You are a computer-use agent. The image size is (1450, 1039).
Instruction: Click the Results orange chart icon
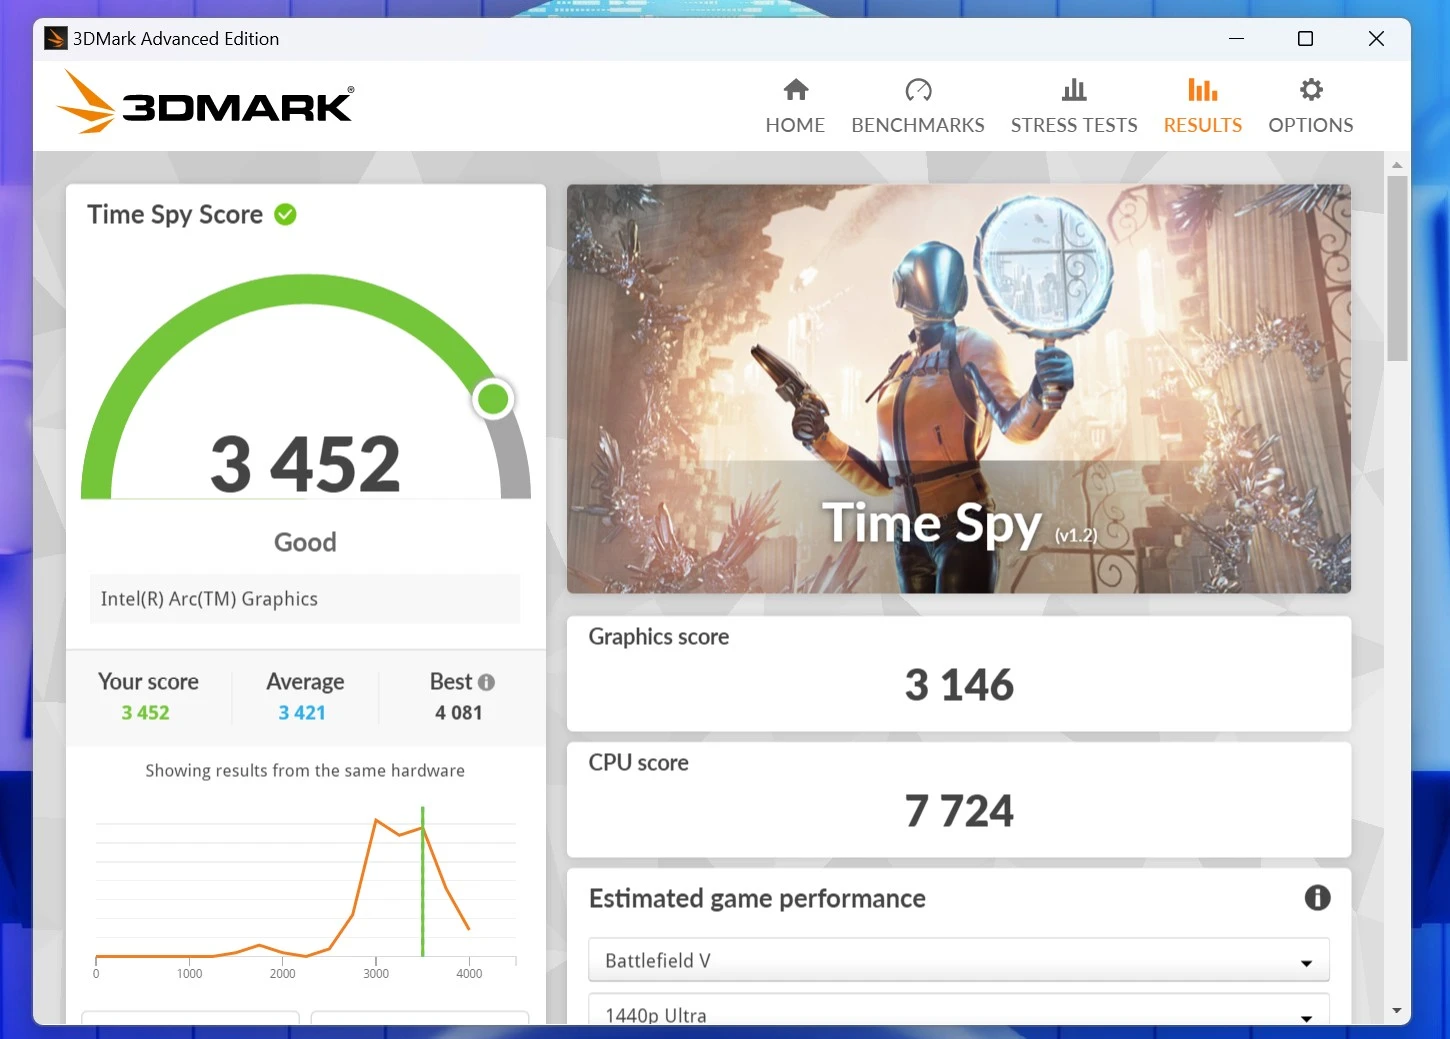click(1202, 90)
